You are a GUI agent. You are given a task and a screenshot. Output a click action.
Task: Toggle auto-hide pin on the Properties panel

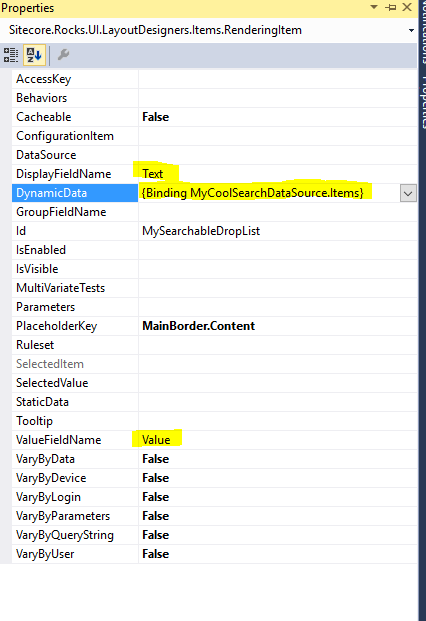[x=390, y=7]
